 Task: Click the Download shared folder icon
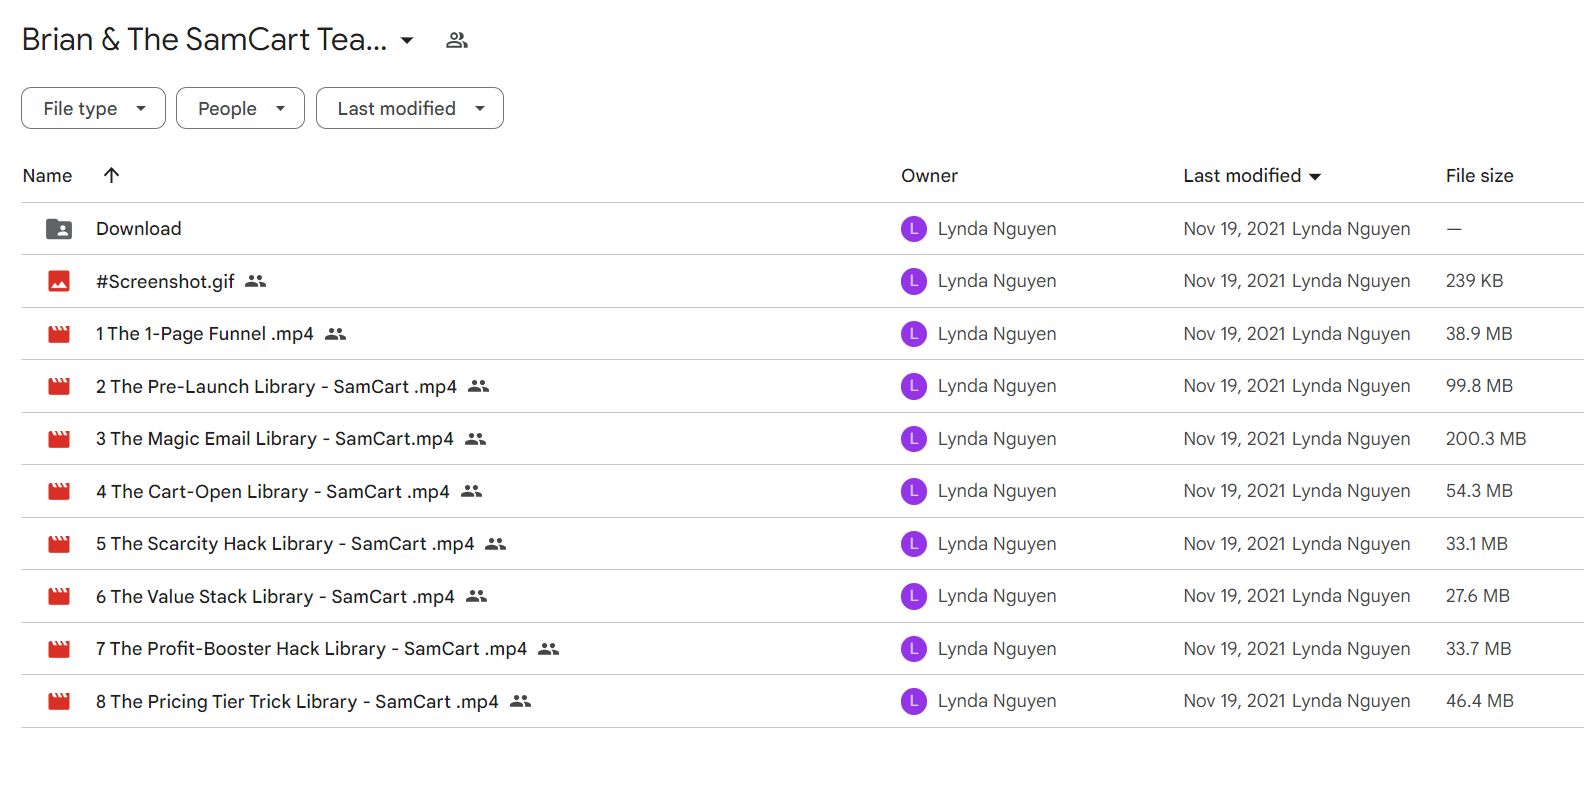click(59, 229)
